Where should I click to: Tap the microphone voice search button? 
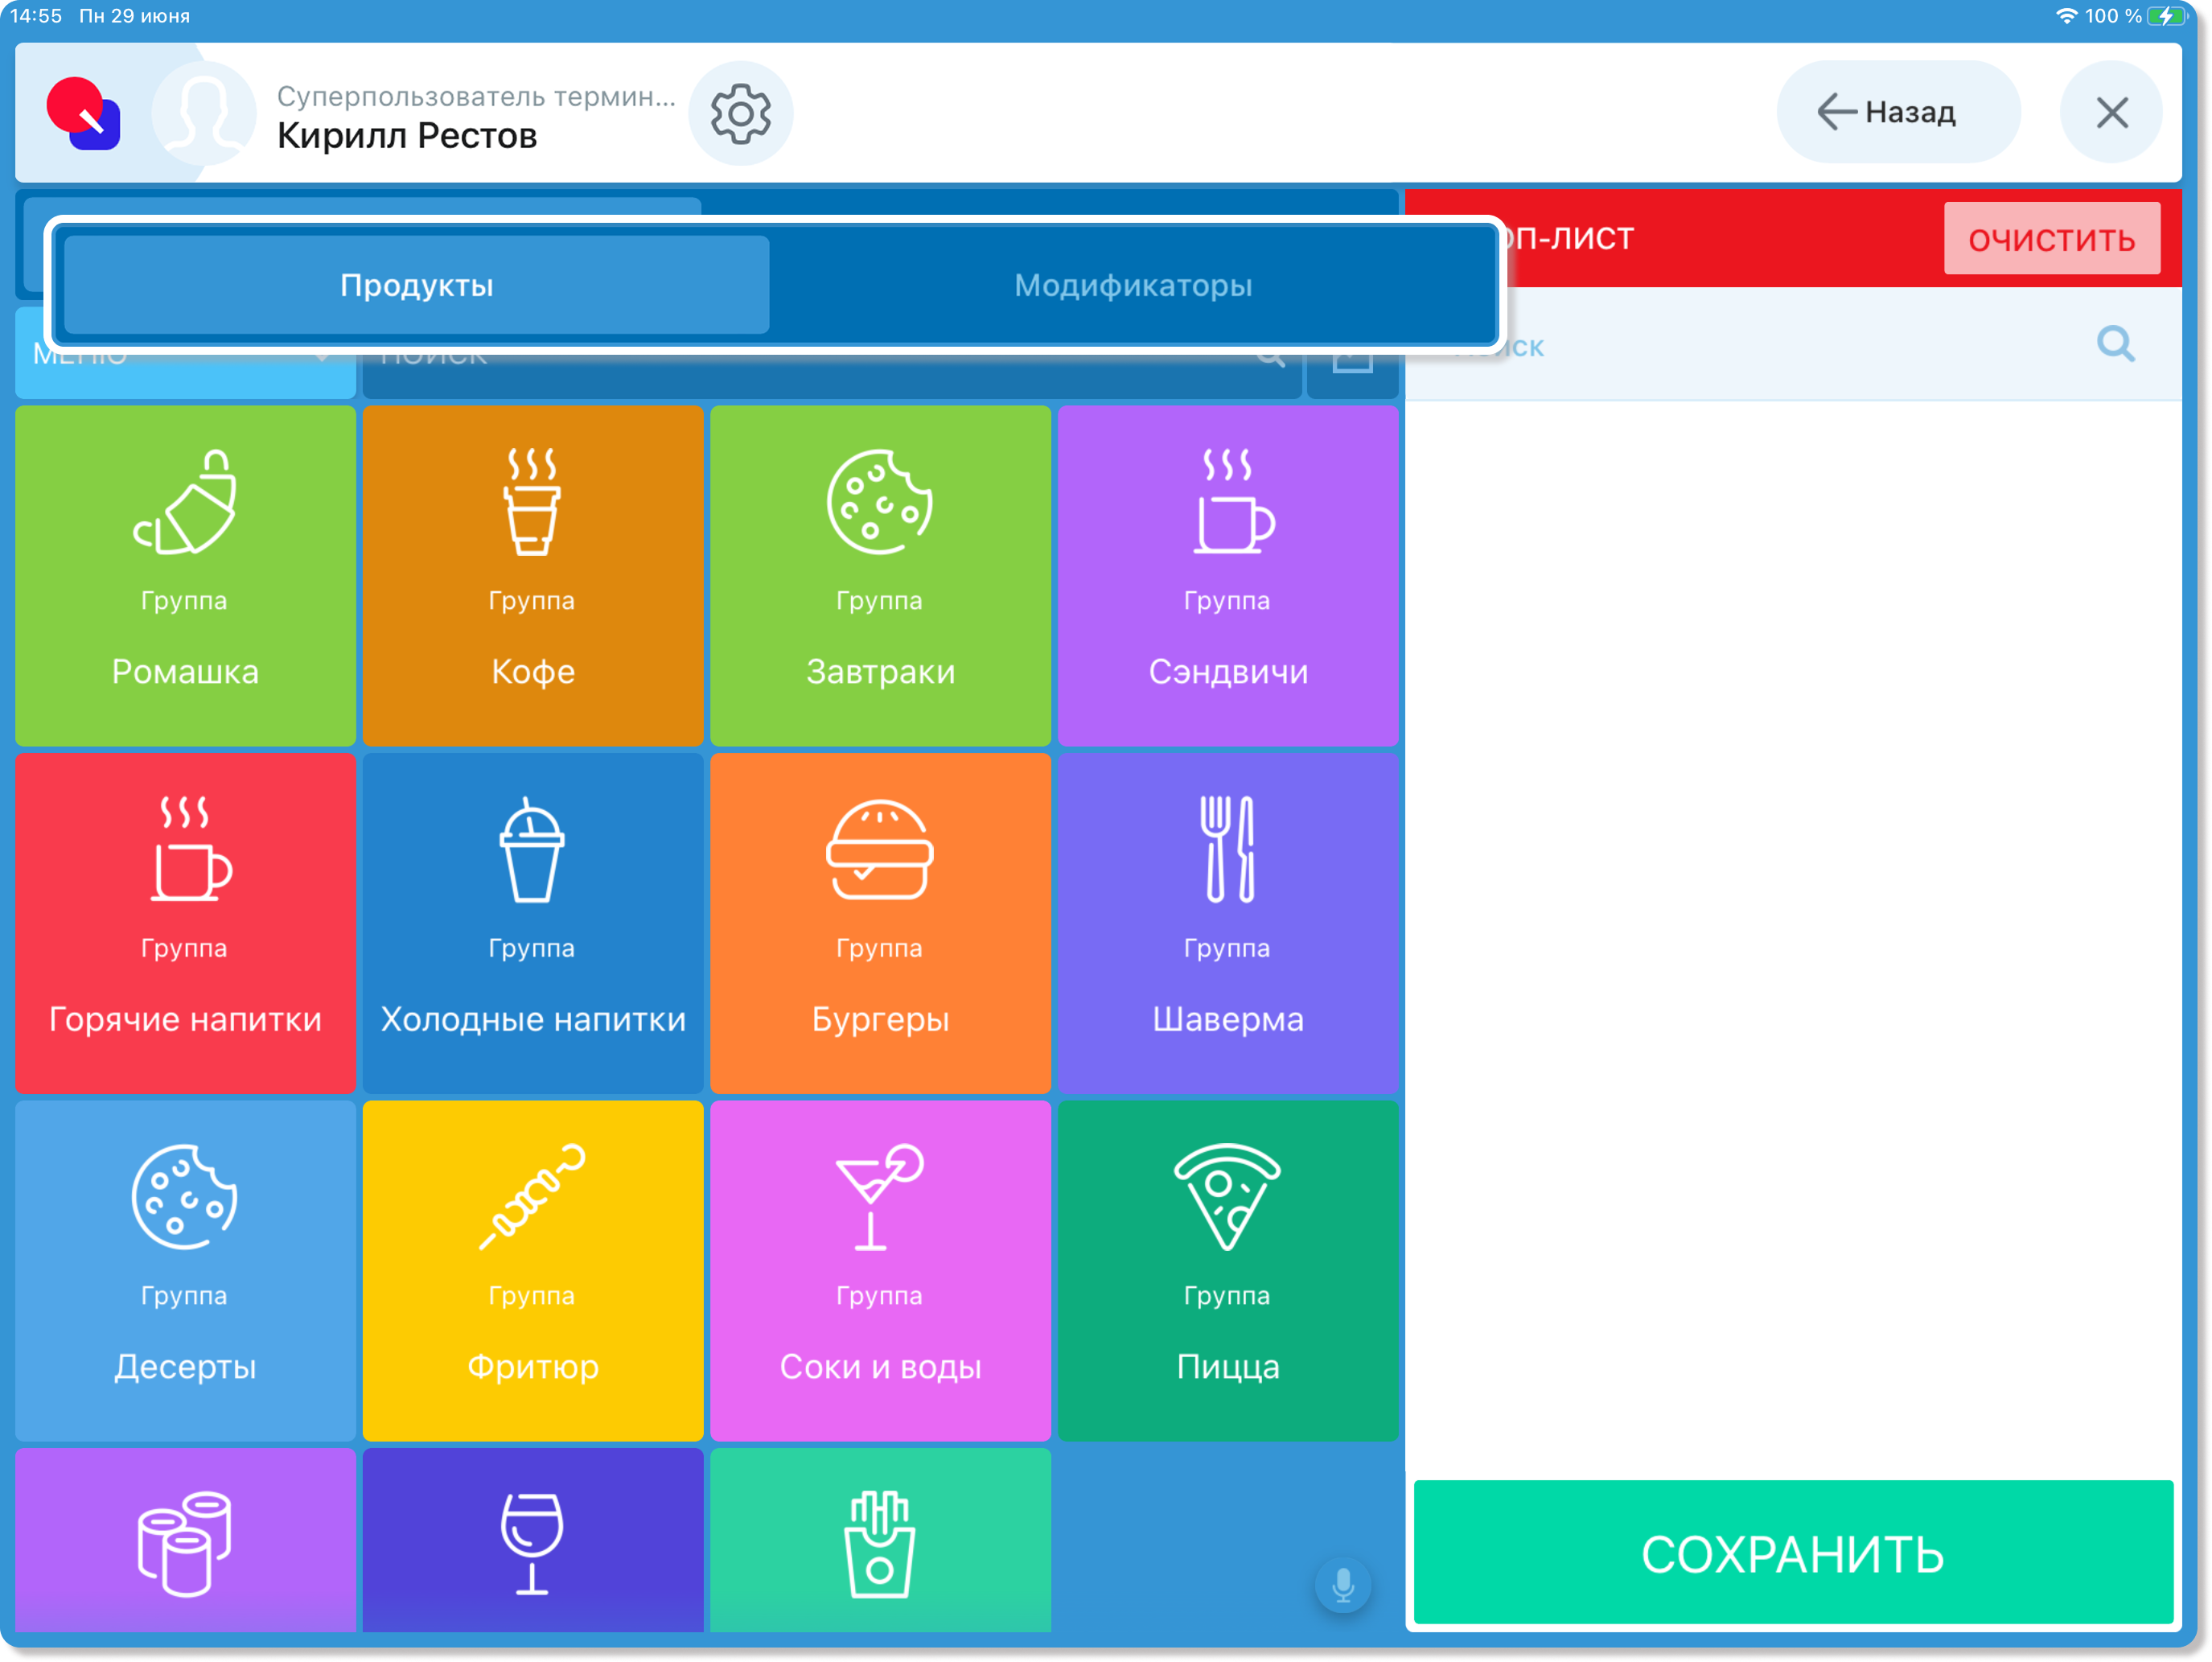point(1343,1584)
